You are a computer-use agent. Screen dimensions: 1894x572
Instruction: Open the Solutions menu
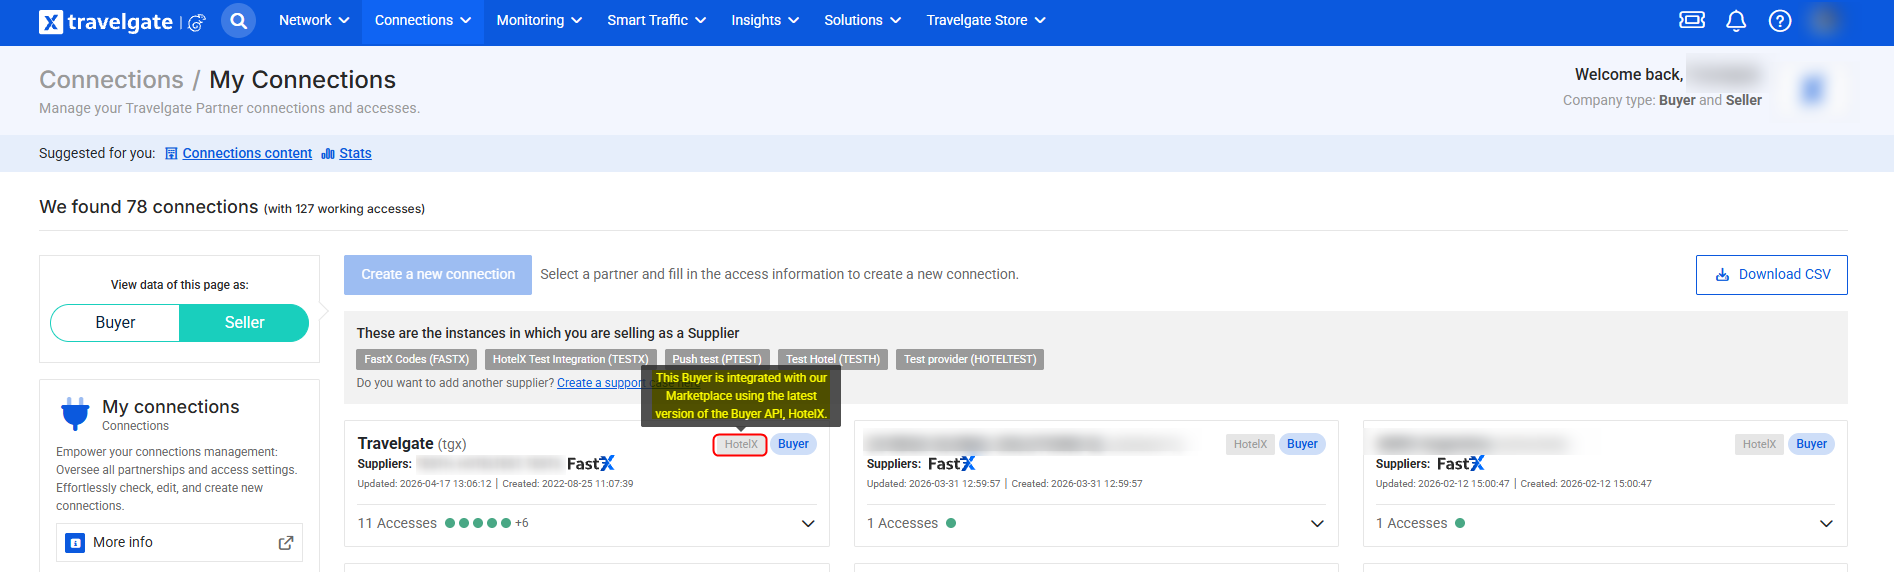pyautogui.click(x=862, y=20)
